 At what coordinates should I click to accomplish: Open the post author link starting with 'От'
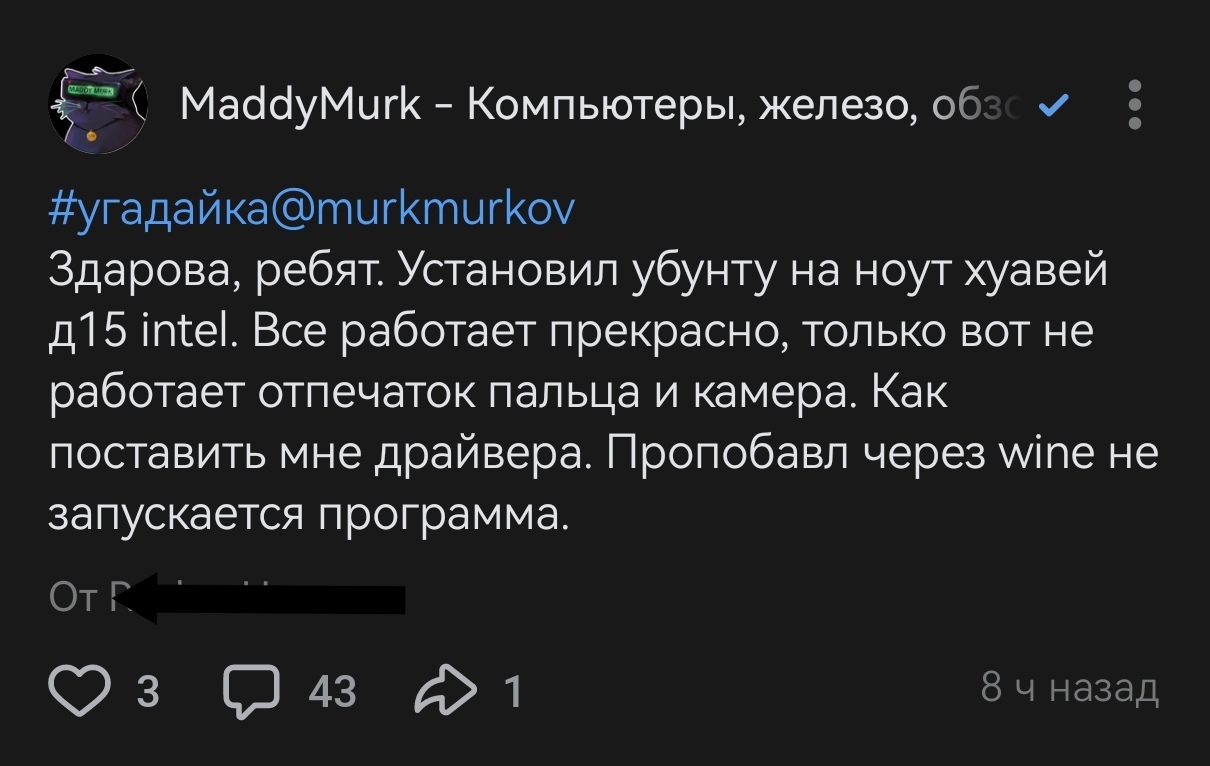tap(74, 597)
